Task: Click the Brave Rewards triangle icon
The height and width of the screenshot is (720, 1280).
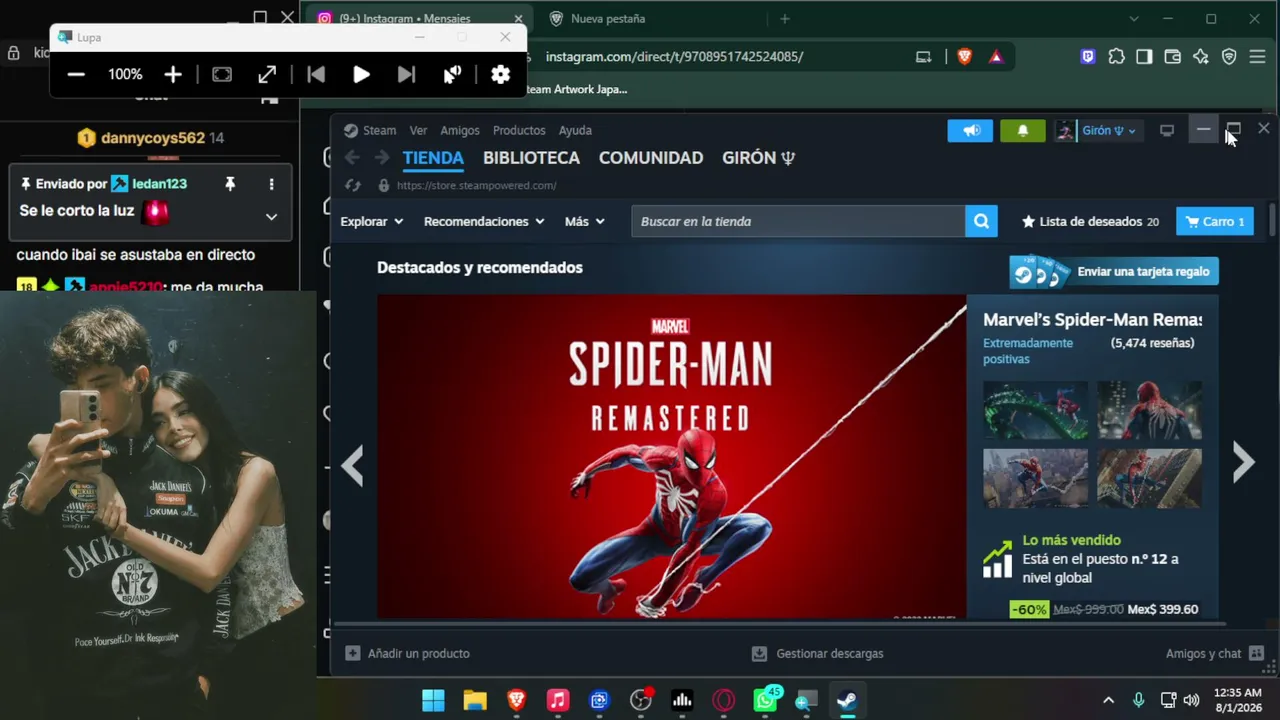Action: (x=996, y=57)
